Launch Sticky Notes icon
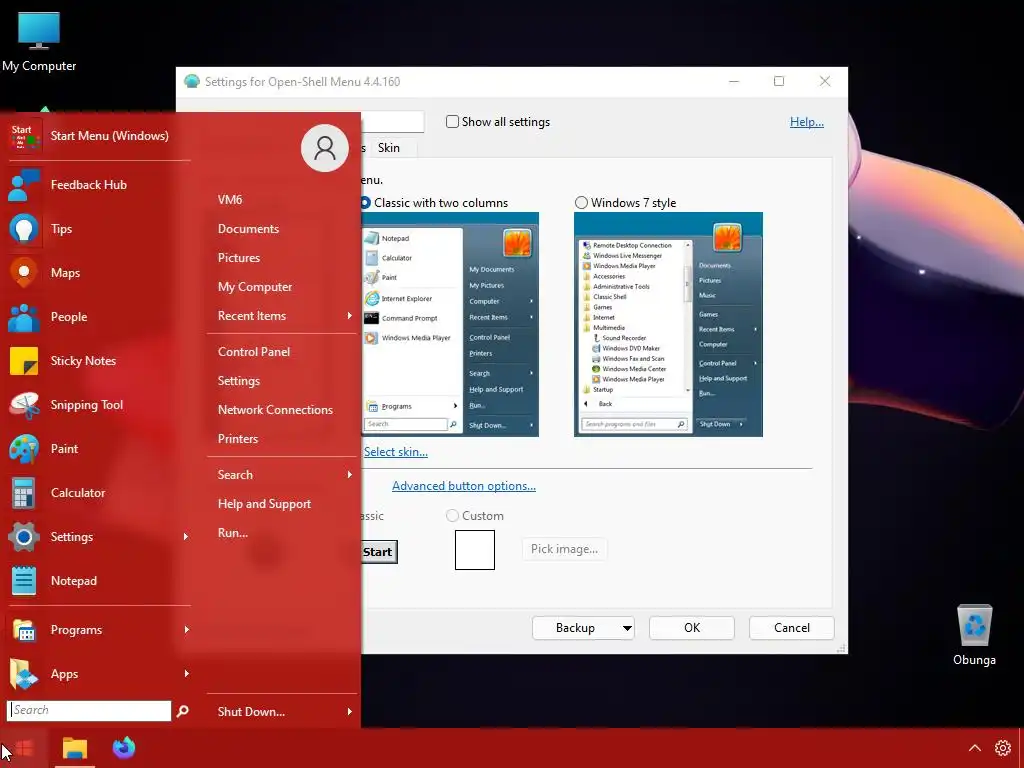This screenshot has width=1024, height=768. (25, 360)
